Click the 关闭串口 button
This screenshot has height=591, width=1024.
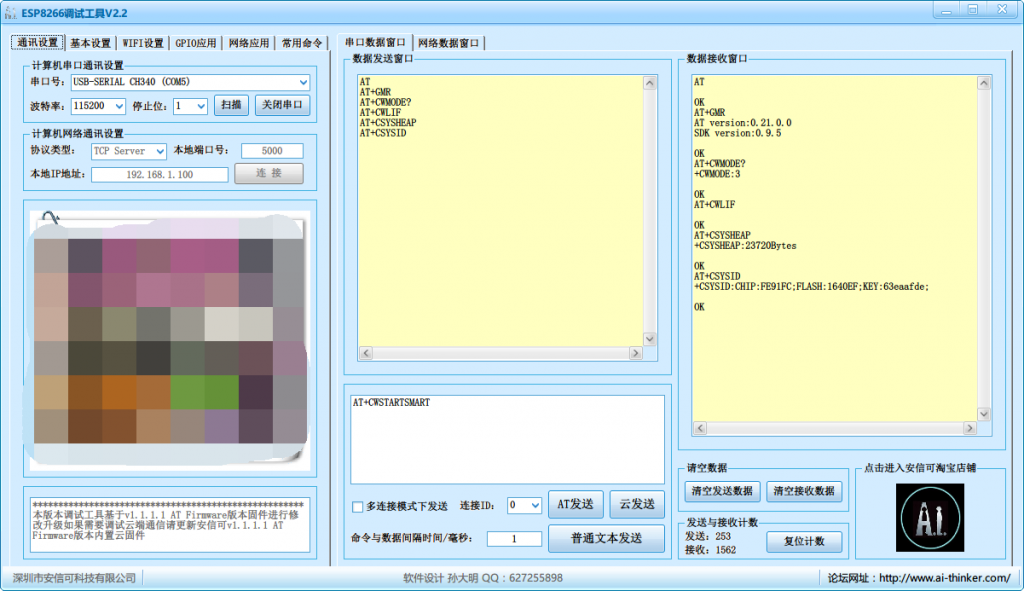[x=282, y=105]
